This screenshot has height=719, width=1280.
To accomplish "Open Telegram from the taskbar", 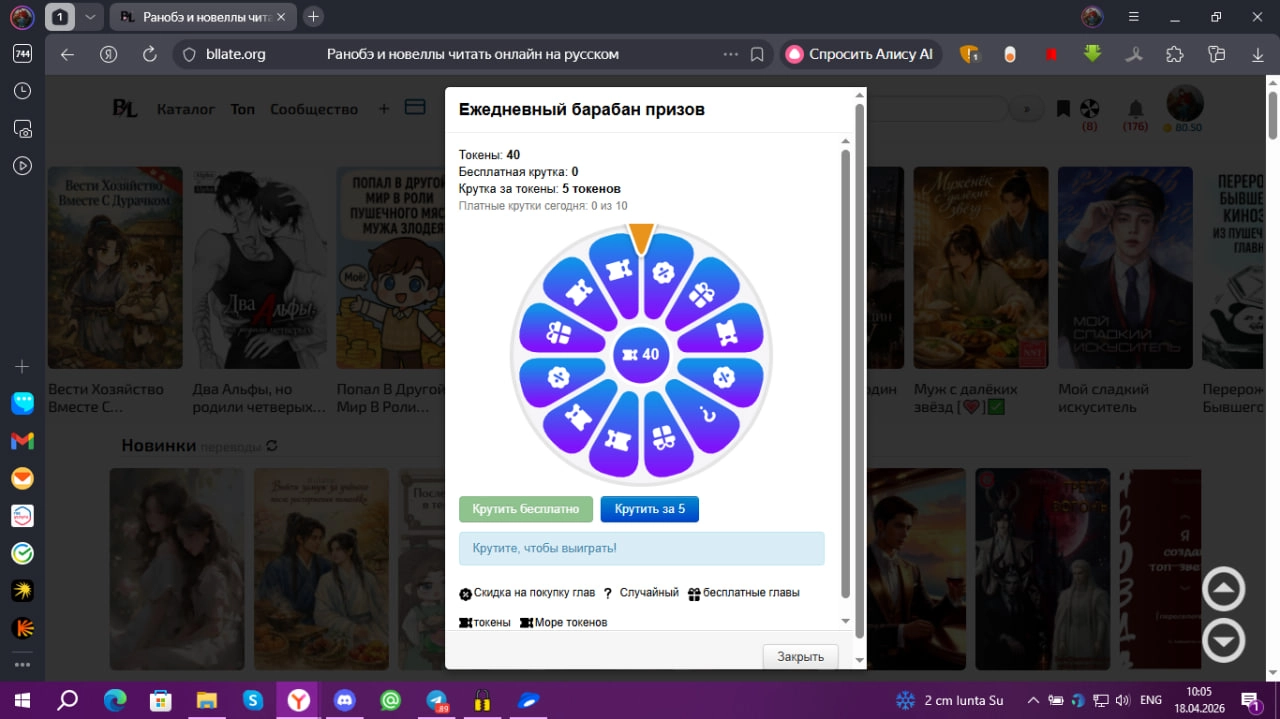I will [437, 700].
